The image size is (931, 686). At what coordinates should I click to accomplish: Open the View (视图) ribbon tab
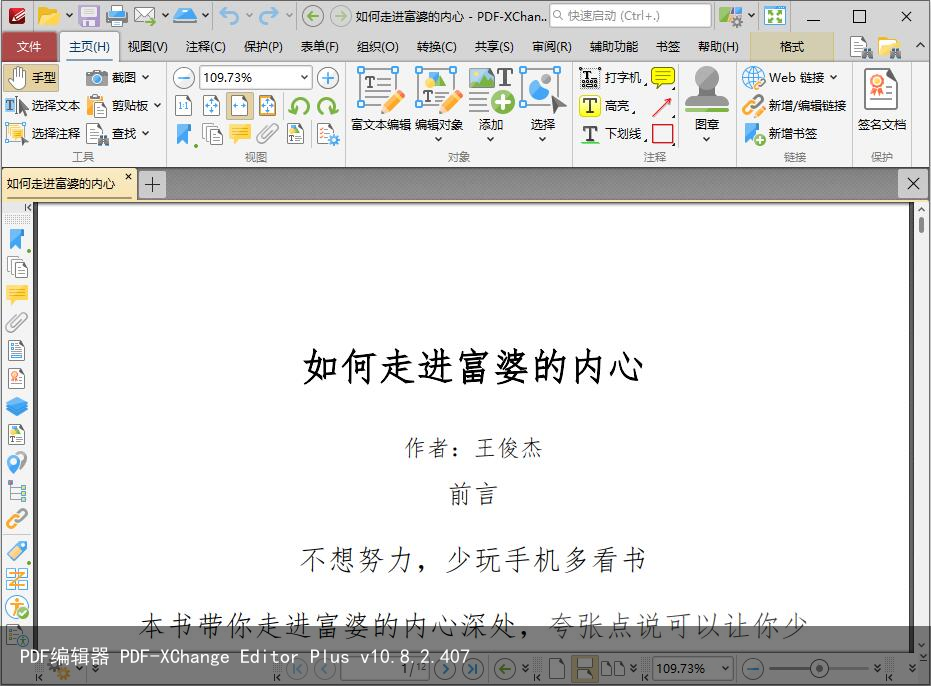tap(147, 47)
